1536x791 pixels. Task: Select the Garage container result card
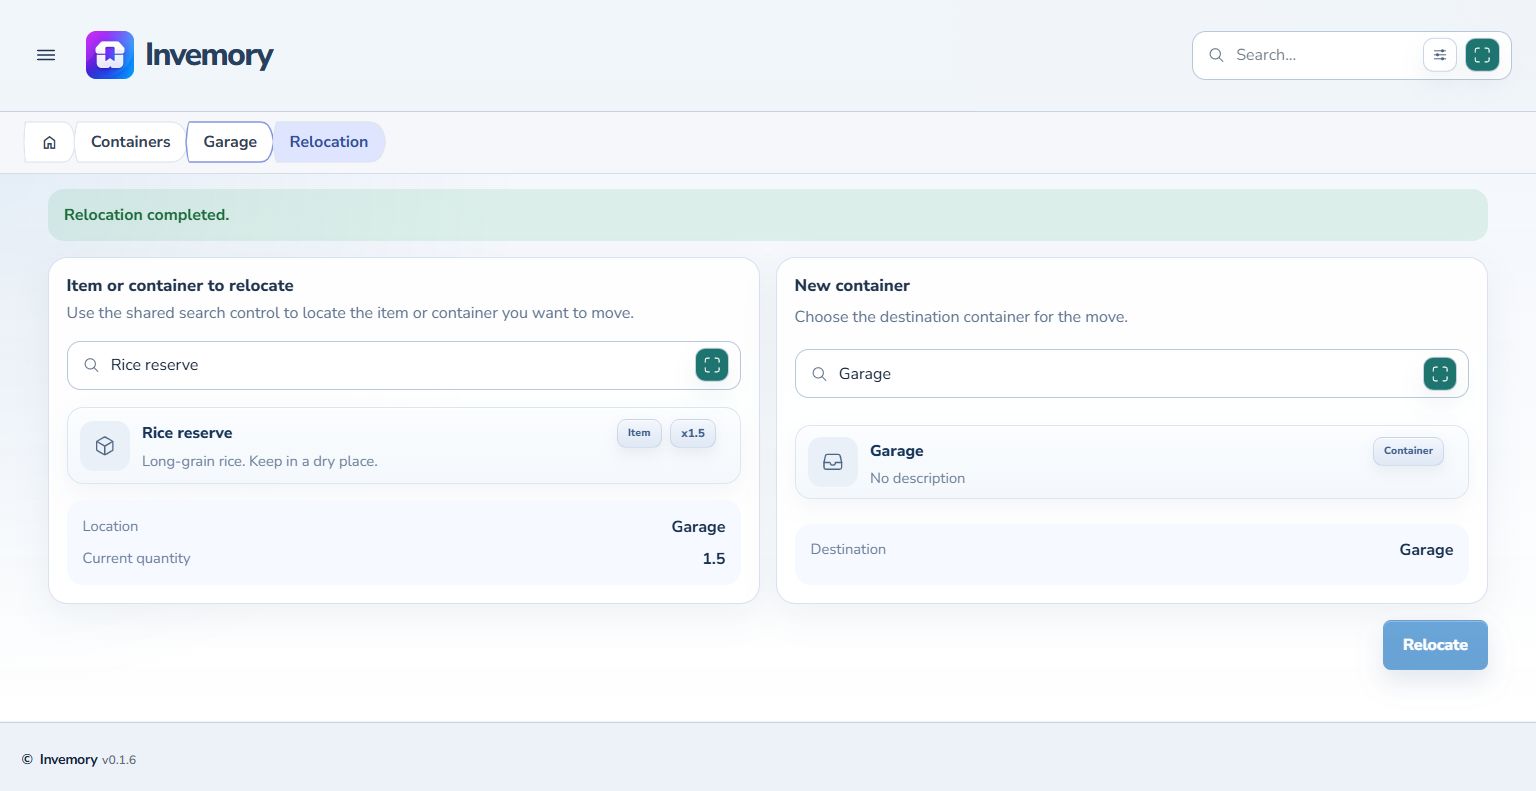[1132, 462]
